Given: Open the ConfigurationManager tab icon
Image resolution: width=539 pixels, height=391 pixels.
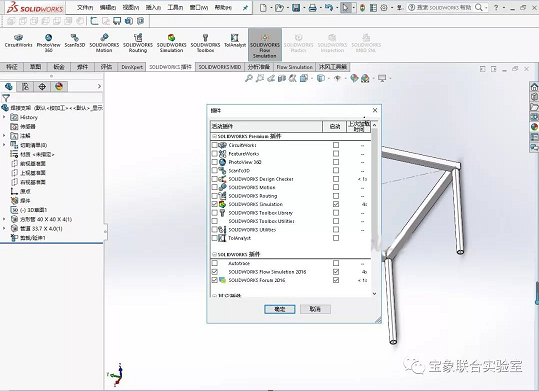Looking at the screenshot, I should (x=42, y=87).
